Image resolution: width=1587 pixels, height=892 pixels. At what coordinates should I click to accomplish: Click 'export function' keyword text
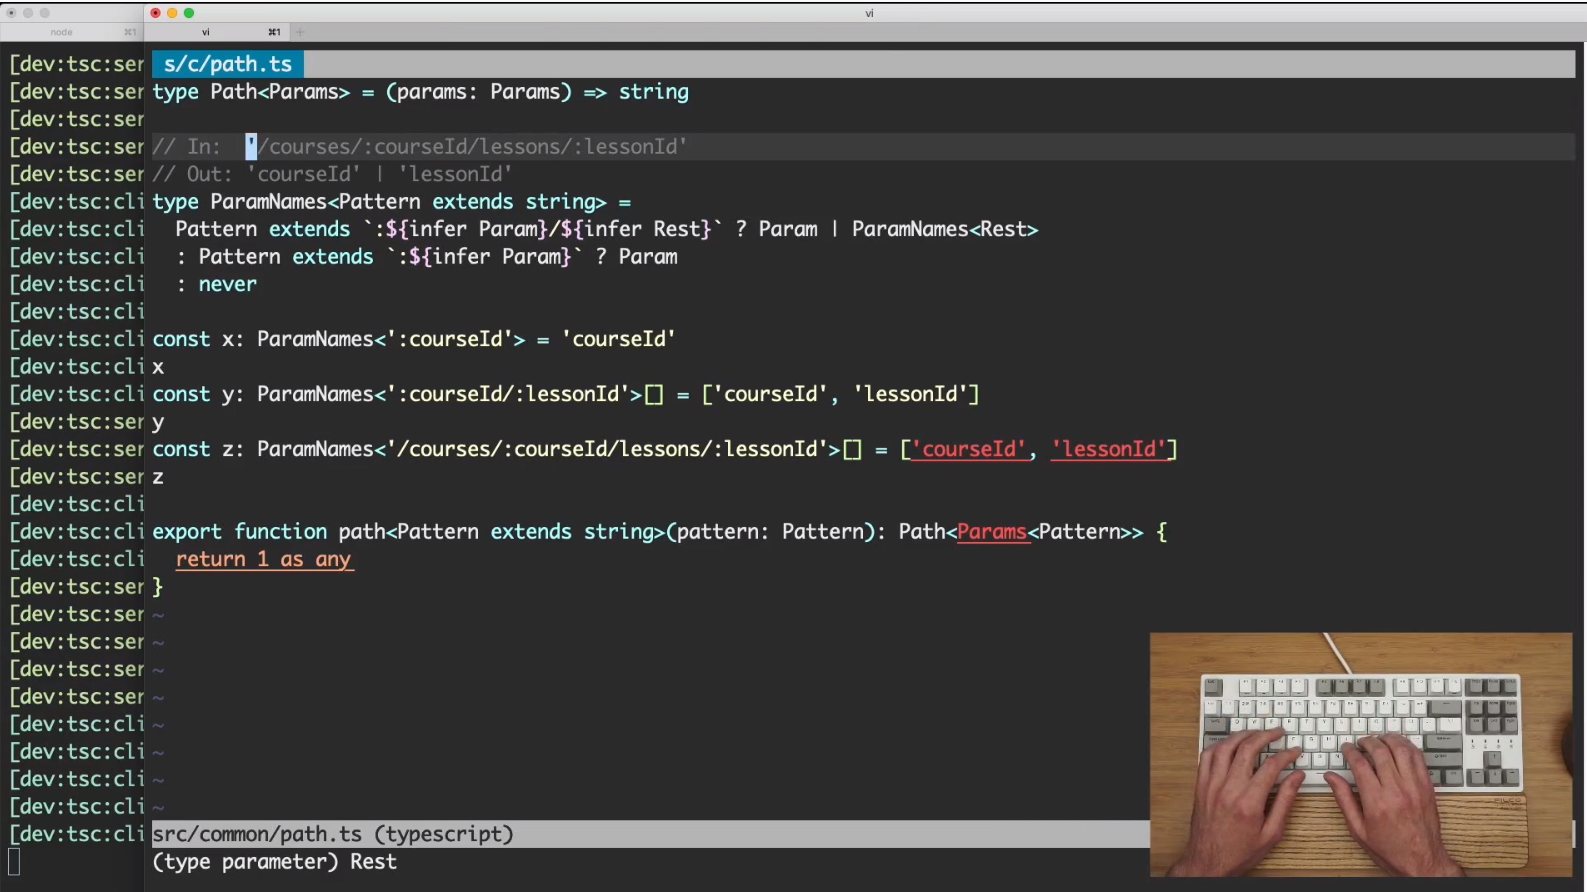coord(240,532)
